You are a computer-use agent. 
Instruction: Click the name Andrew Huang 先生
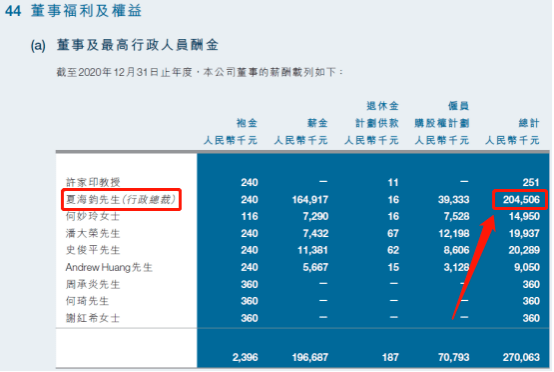pos(109,267)
